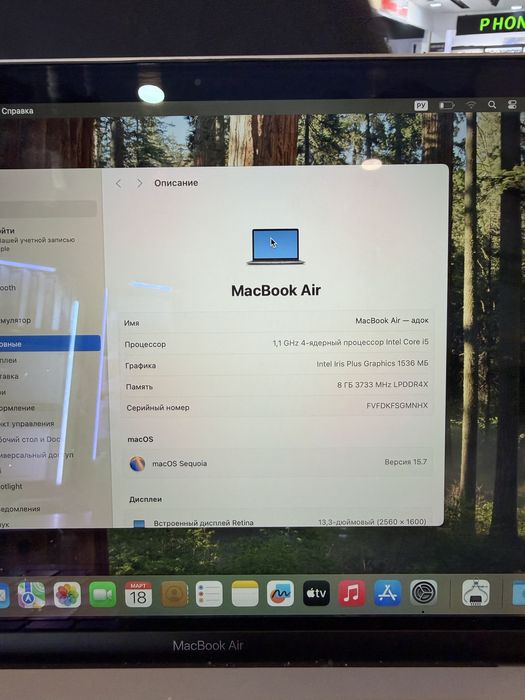Screen dimensions: 525x700
Task: Click the Встроенный дисплей Retina label
Action: point(203,523)
